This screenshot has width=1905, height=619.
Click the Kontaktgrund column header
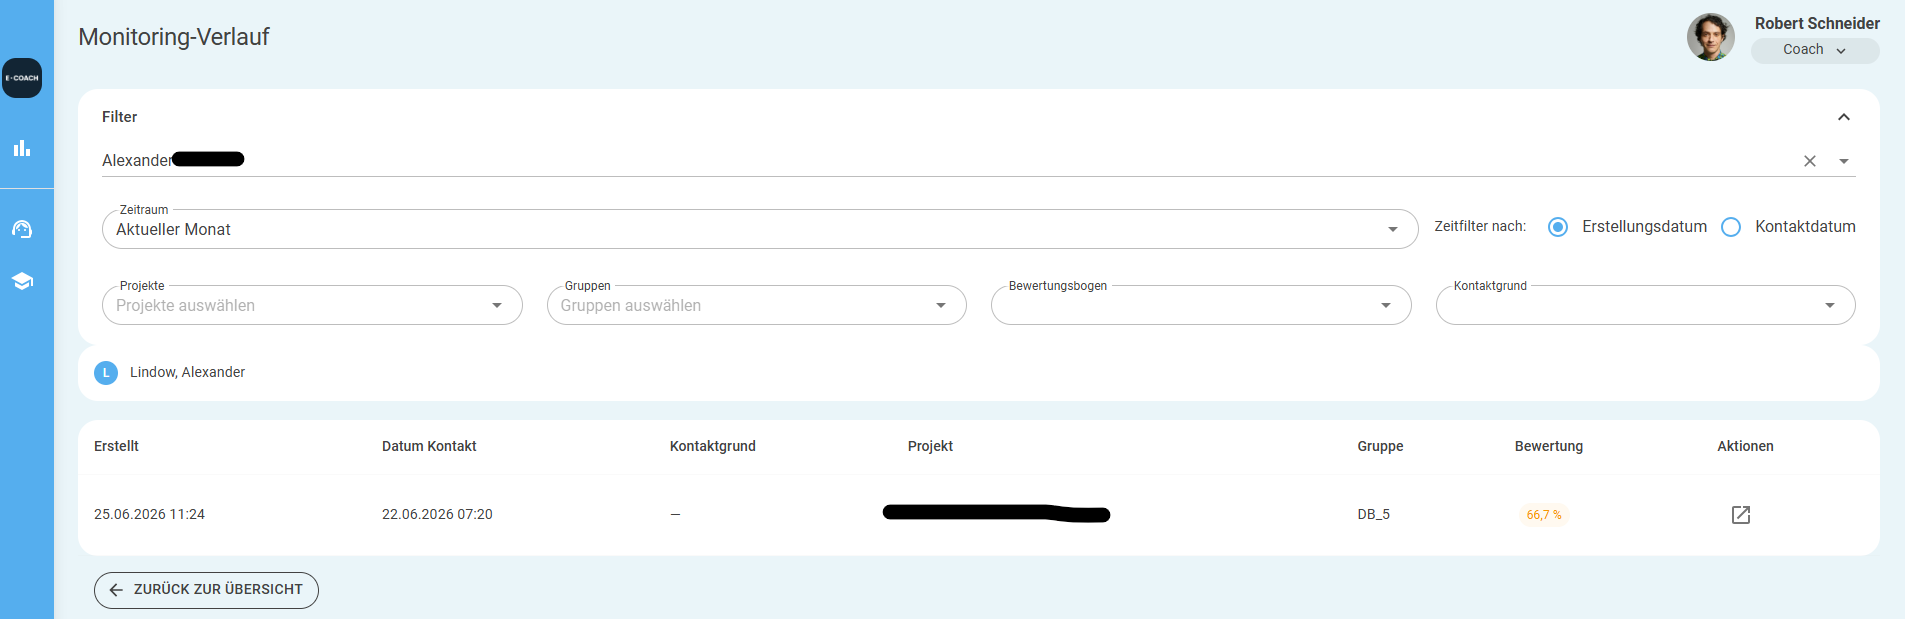tap(713, 446)
